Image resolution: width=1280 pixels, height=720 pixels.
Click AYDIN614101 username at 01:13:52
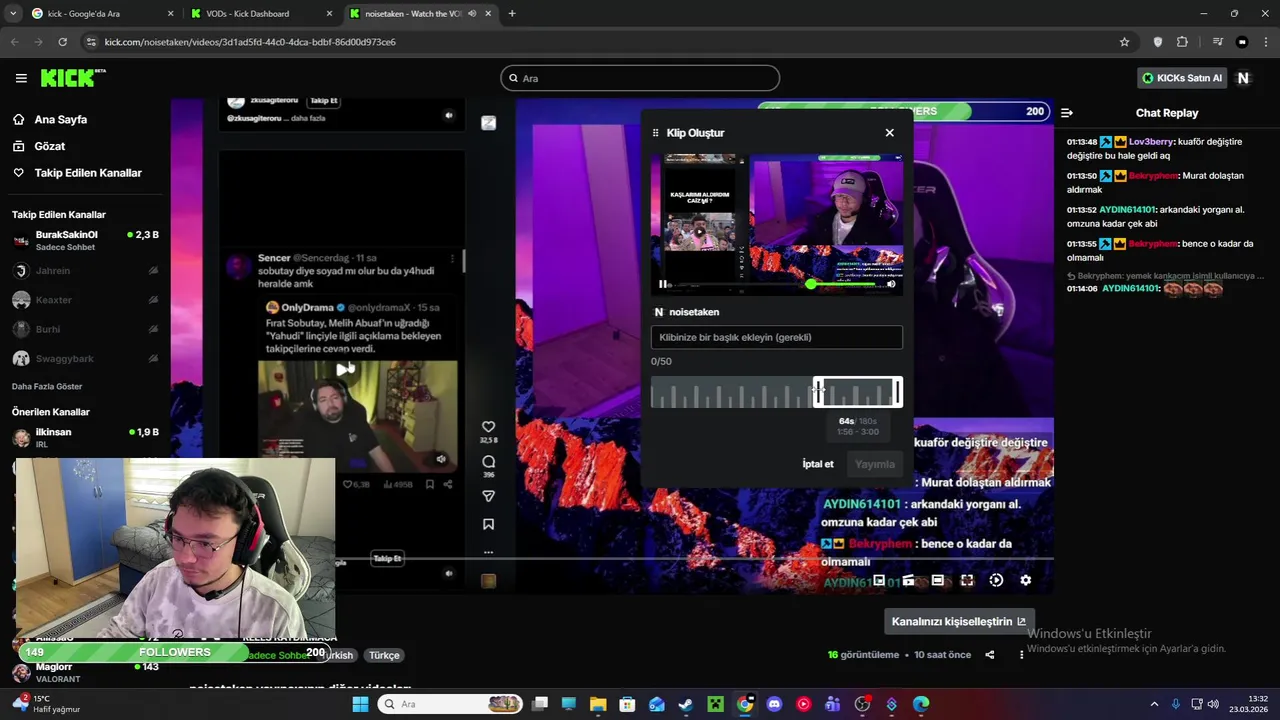point(1127,210)
